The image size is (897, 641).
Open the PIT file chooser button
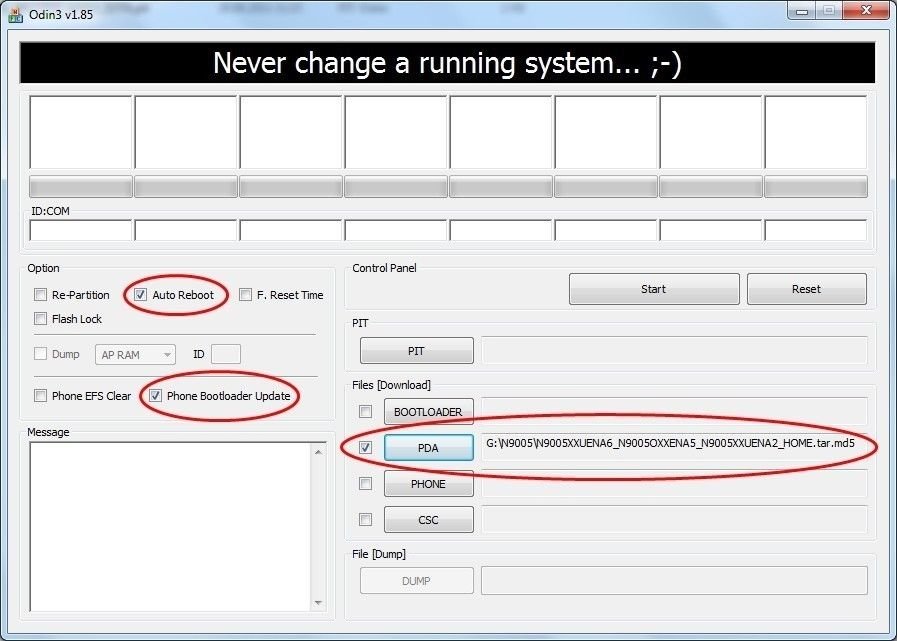pyautogui.click(x=416, y=351)
